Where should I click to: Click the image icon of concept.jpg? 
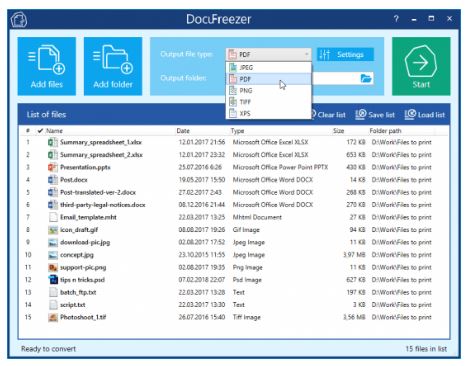pos(53,255)
